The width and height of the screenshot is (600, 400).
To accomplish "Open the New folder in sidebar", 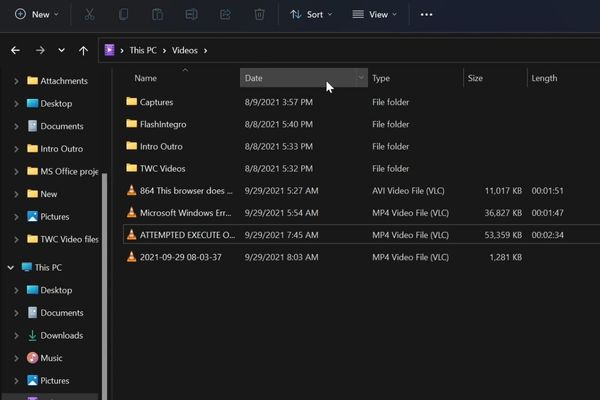I will click(x=49, y=194).
